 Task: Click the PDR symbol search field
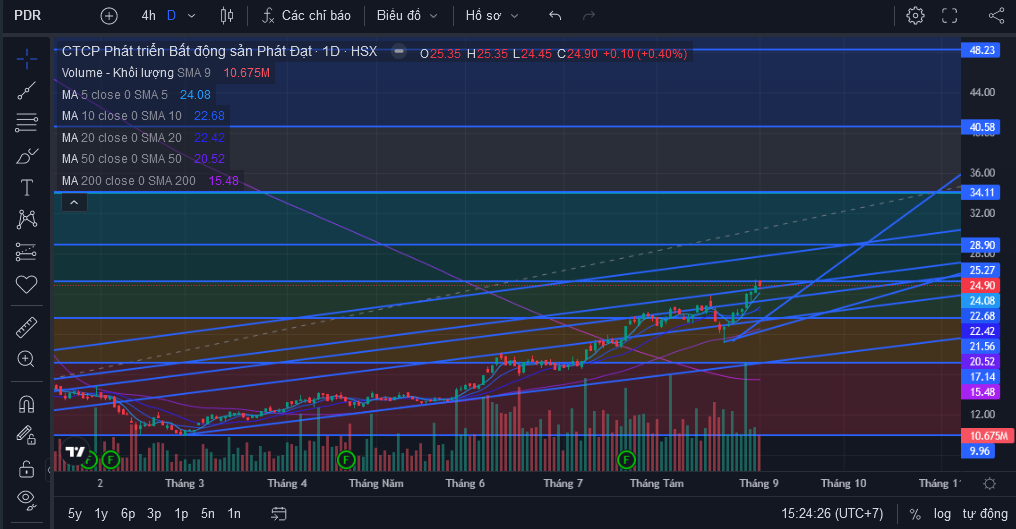pyautogui.click(x=27, y=16)
